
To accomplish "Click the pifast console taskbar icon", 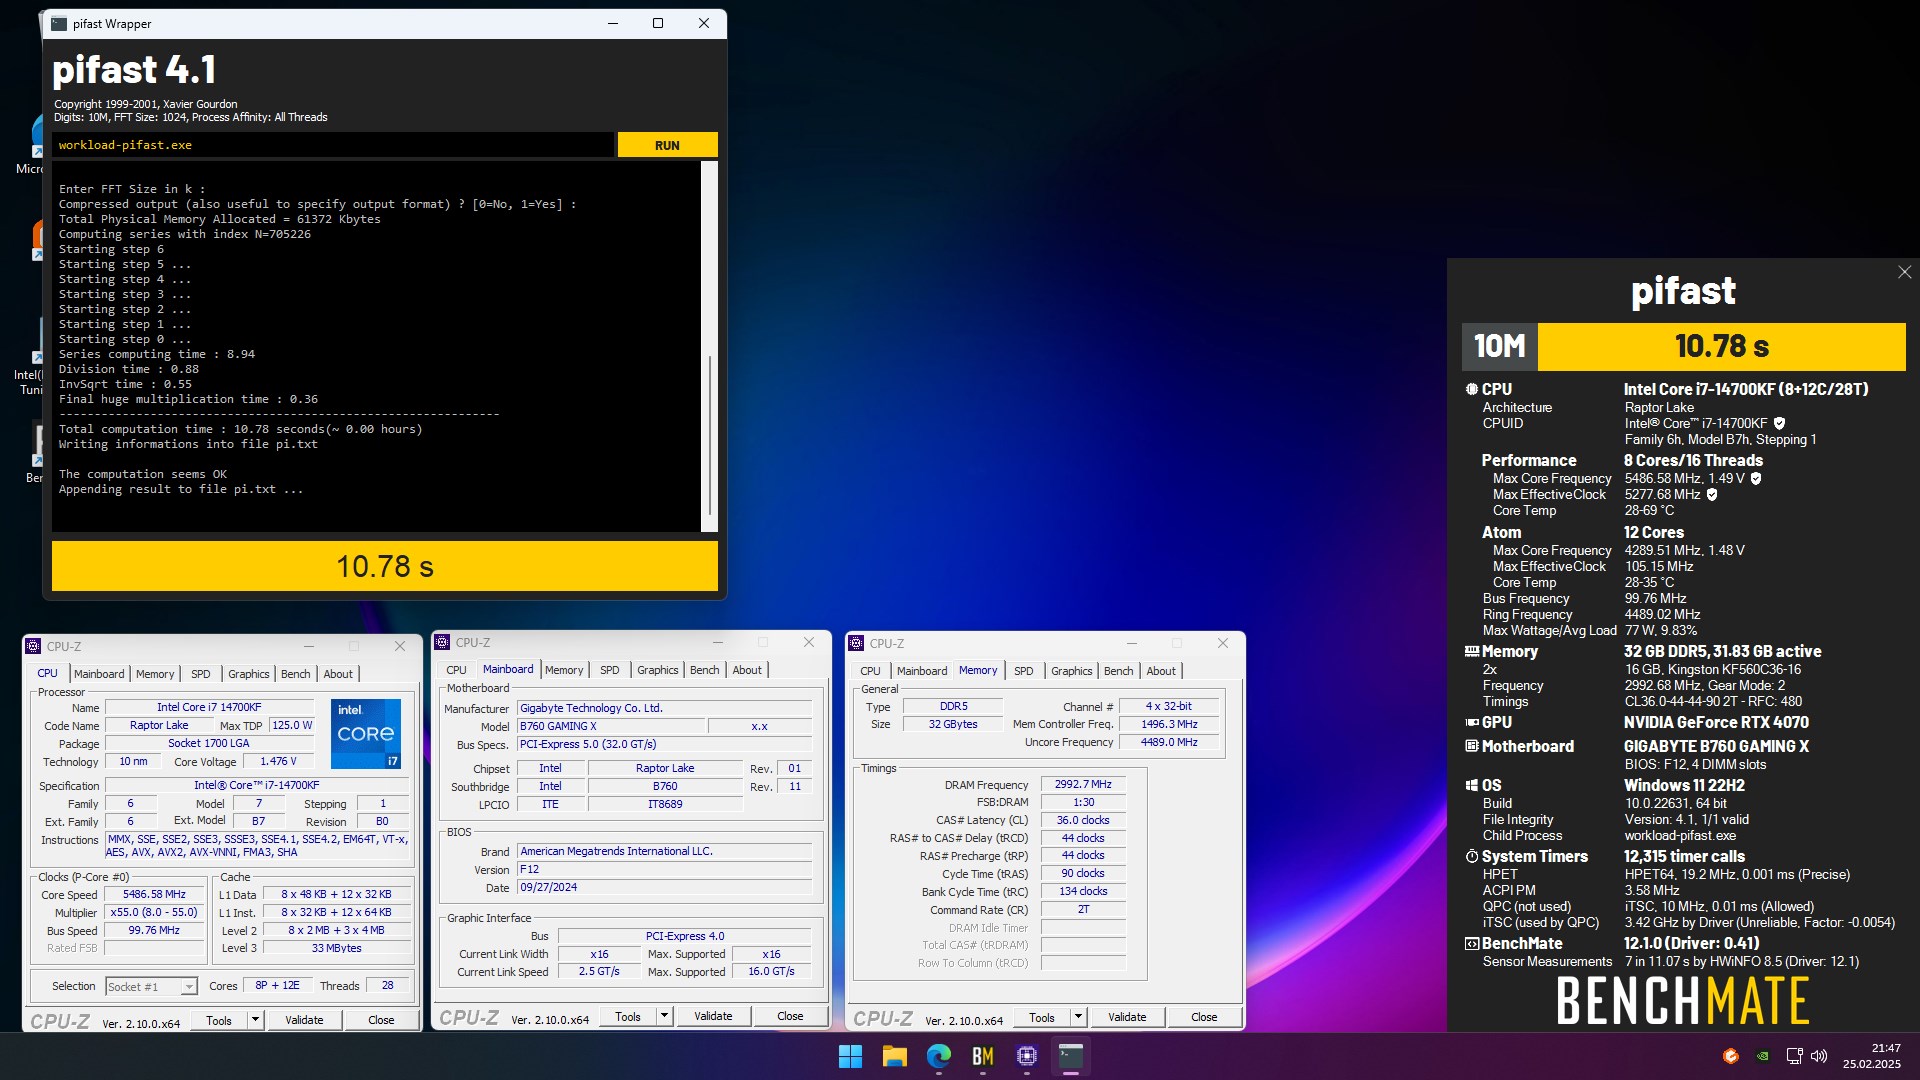I will coord(1071,1056).
